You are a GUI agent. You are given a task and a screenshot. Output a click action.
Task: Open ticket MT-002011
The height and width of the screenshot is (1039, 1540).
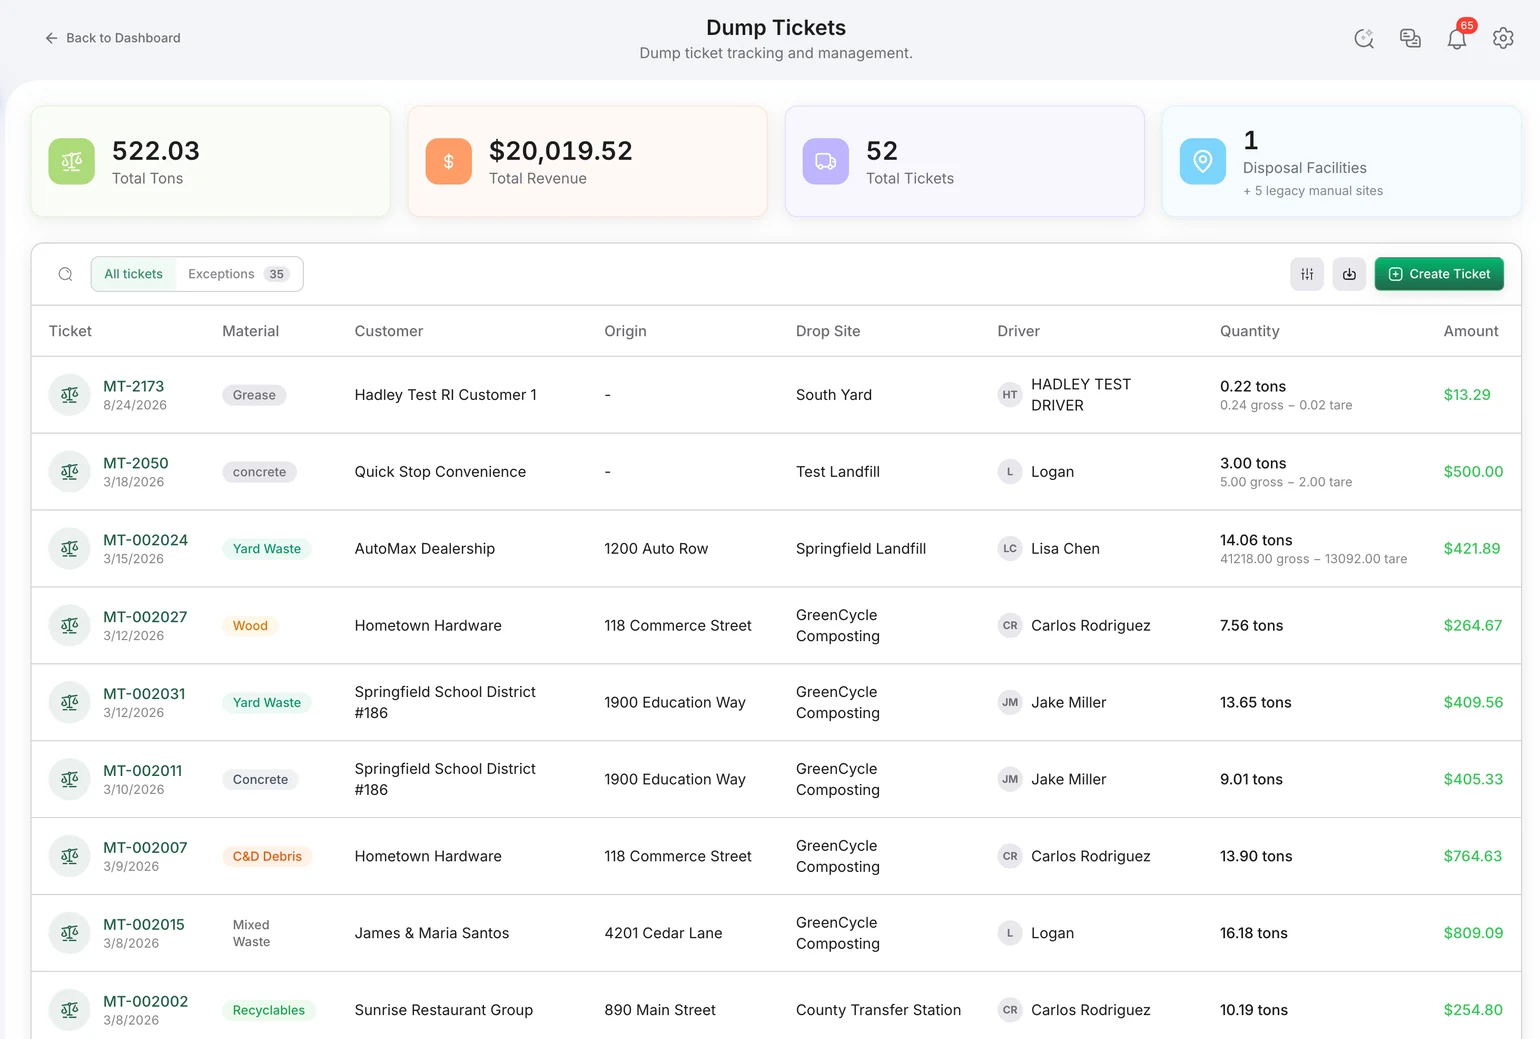click(x=143, y=771)
